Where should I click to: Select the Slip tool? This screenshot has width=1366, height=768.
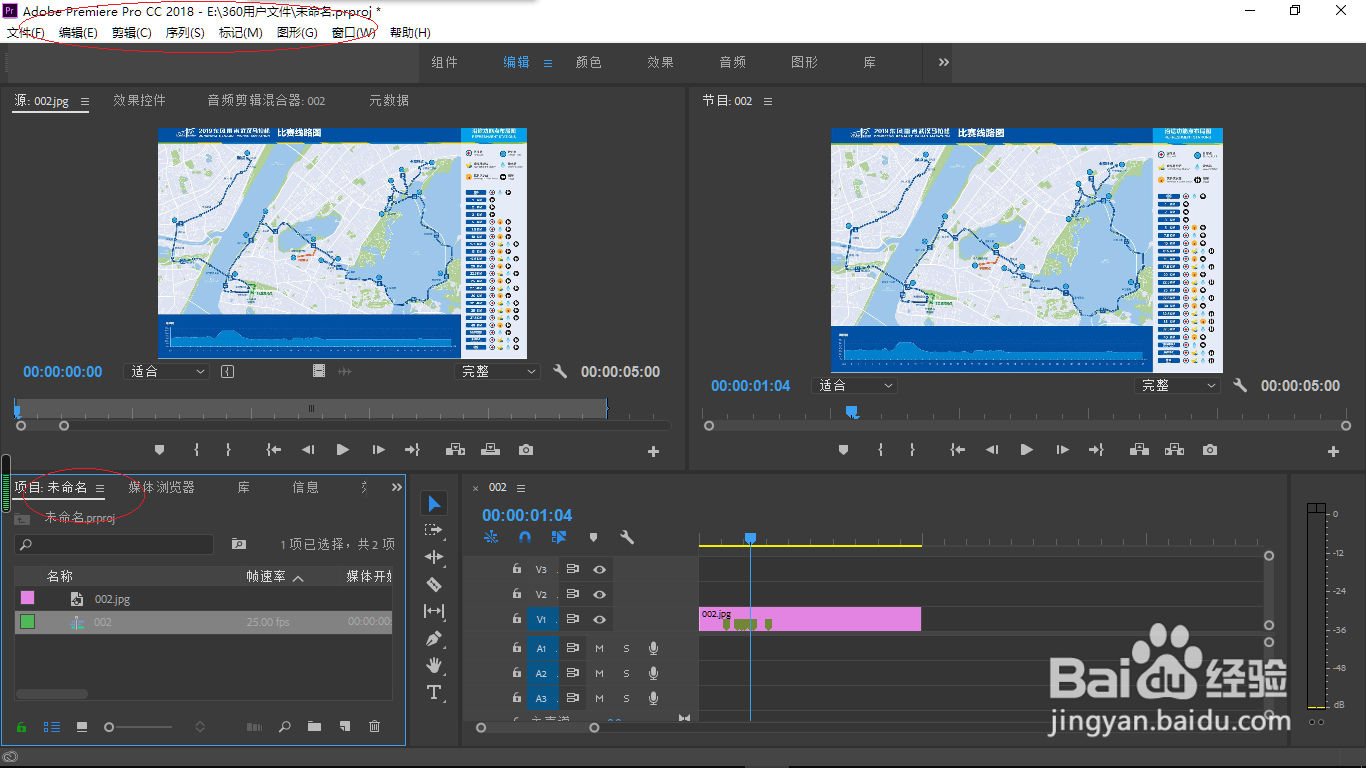tap(434, 611)
